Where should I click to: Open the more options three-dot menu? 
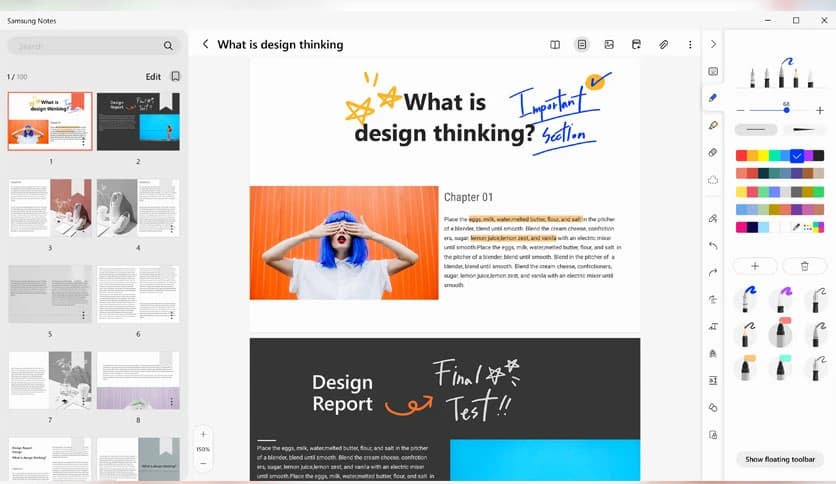[690, 45]
